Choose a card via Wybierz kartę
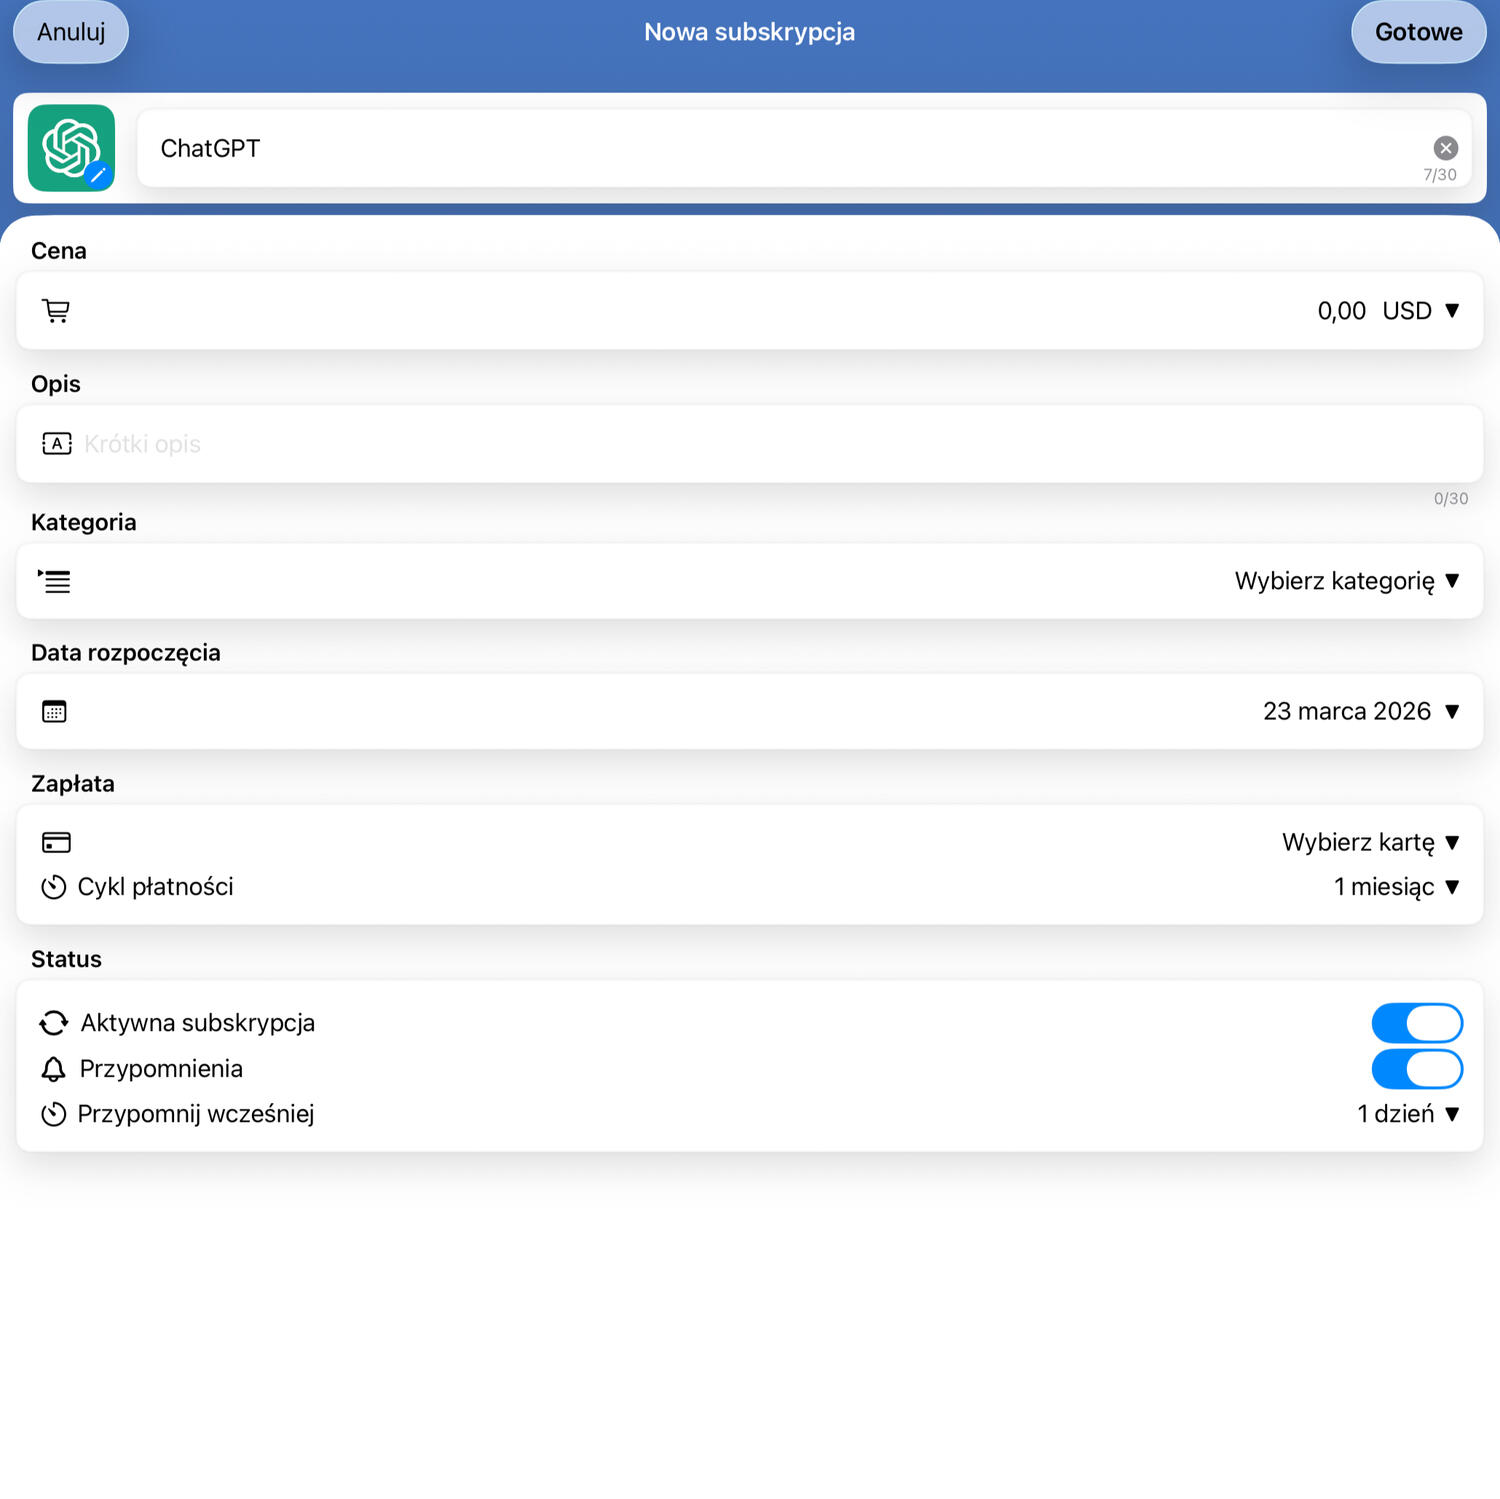 (x=1370, y=842)
